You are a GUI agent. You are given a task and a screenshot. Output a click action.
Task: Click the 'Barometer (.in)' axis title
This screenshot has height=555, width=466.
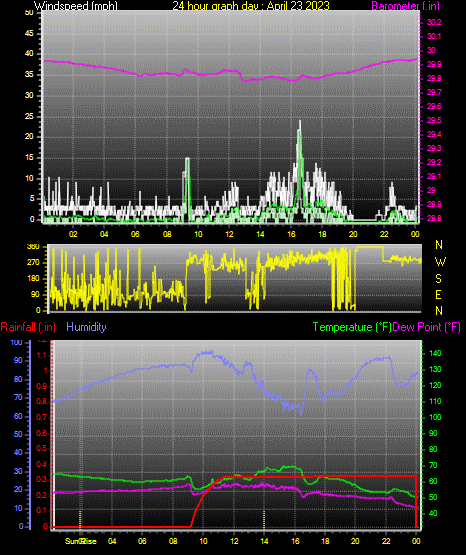(405, 5)
